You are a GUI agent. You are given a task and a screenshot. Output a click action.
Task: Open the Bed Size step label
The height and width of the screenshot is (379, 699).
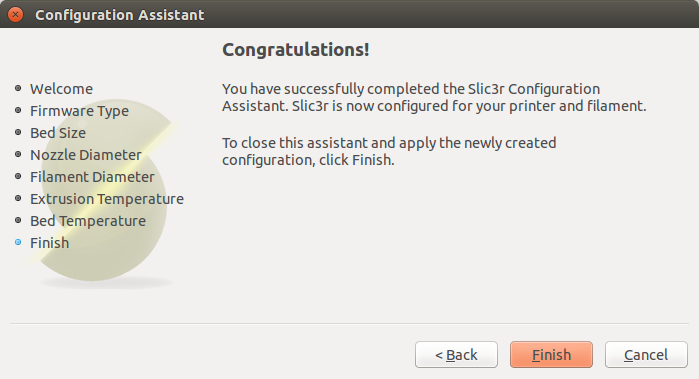click(58, 133)
